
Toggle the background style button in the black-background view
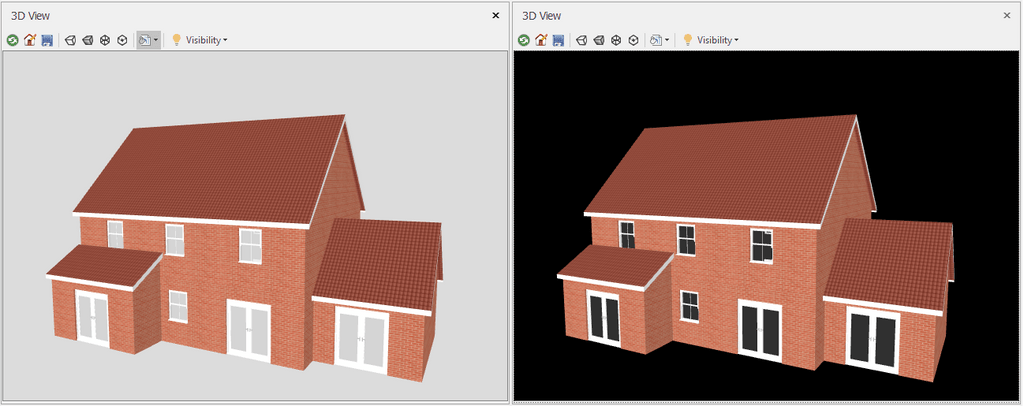655,40
